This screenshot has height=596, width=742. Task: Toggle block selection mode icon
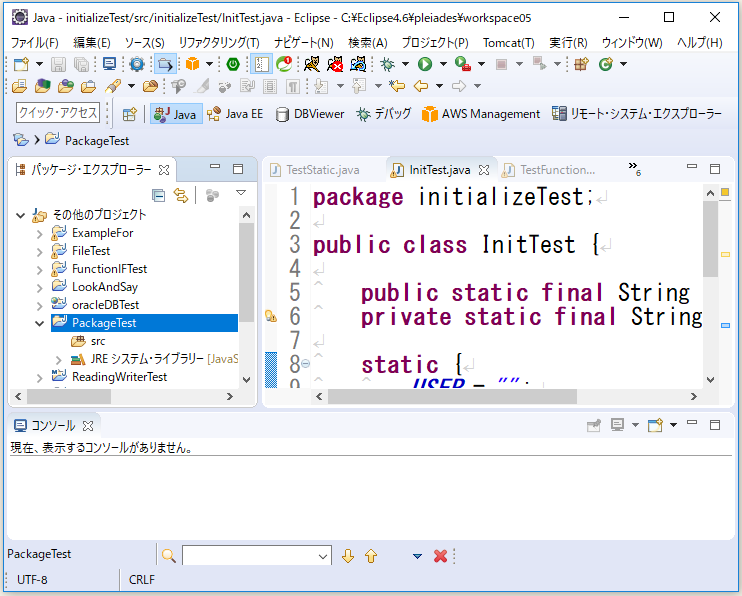pos(270,86)
